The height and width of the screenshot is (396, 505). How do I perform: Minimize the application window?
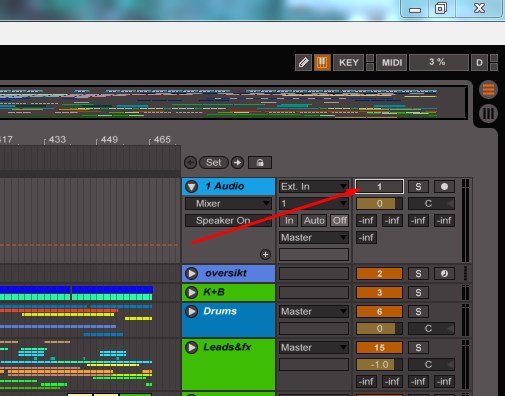[414, 8]
